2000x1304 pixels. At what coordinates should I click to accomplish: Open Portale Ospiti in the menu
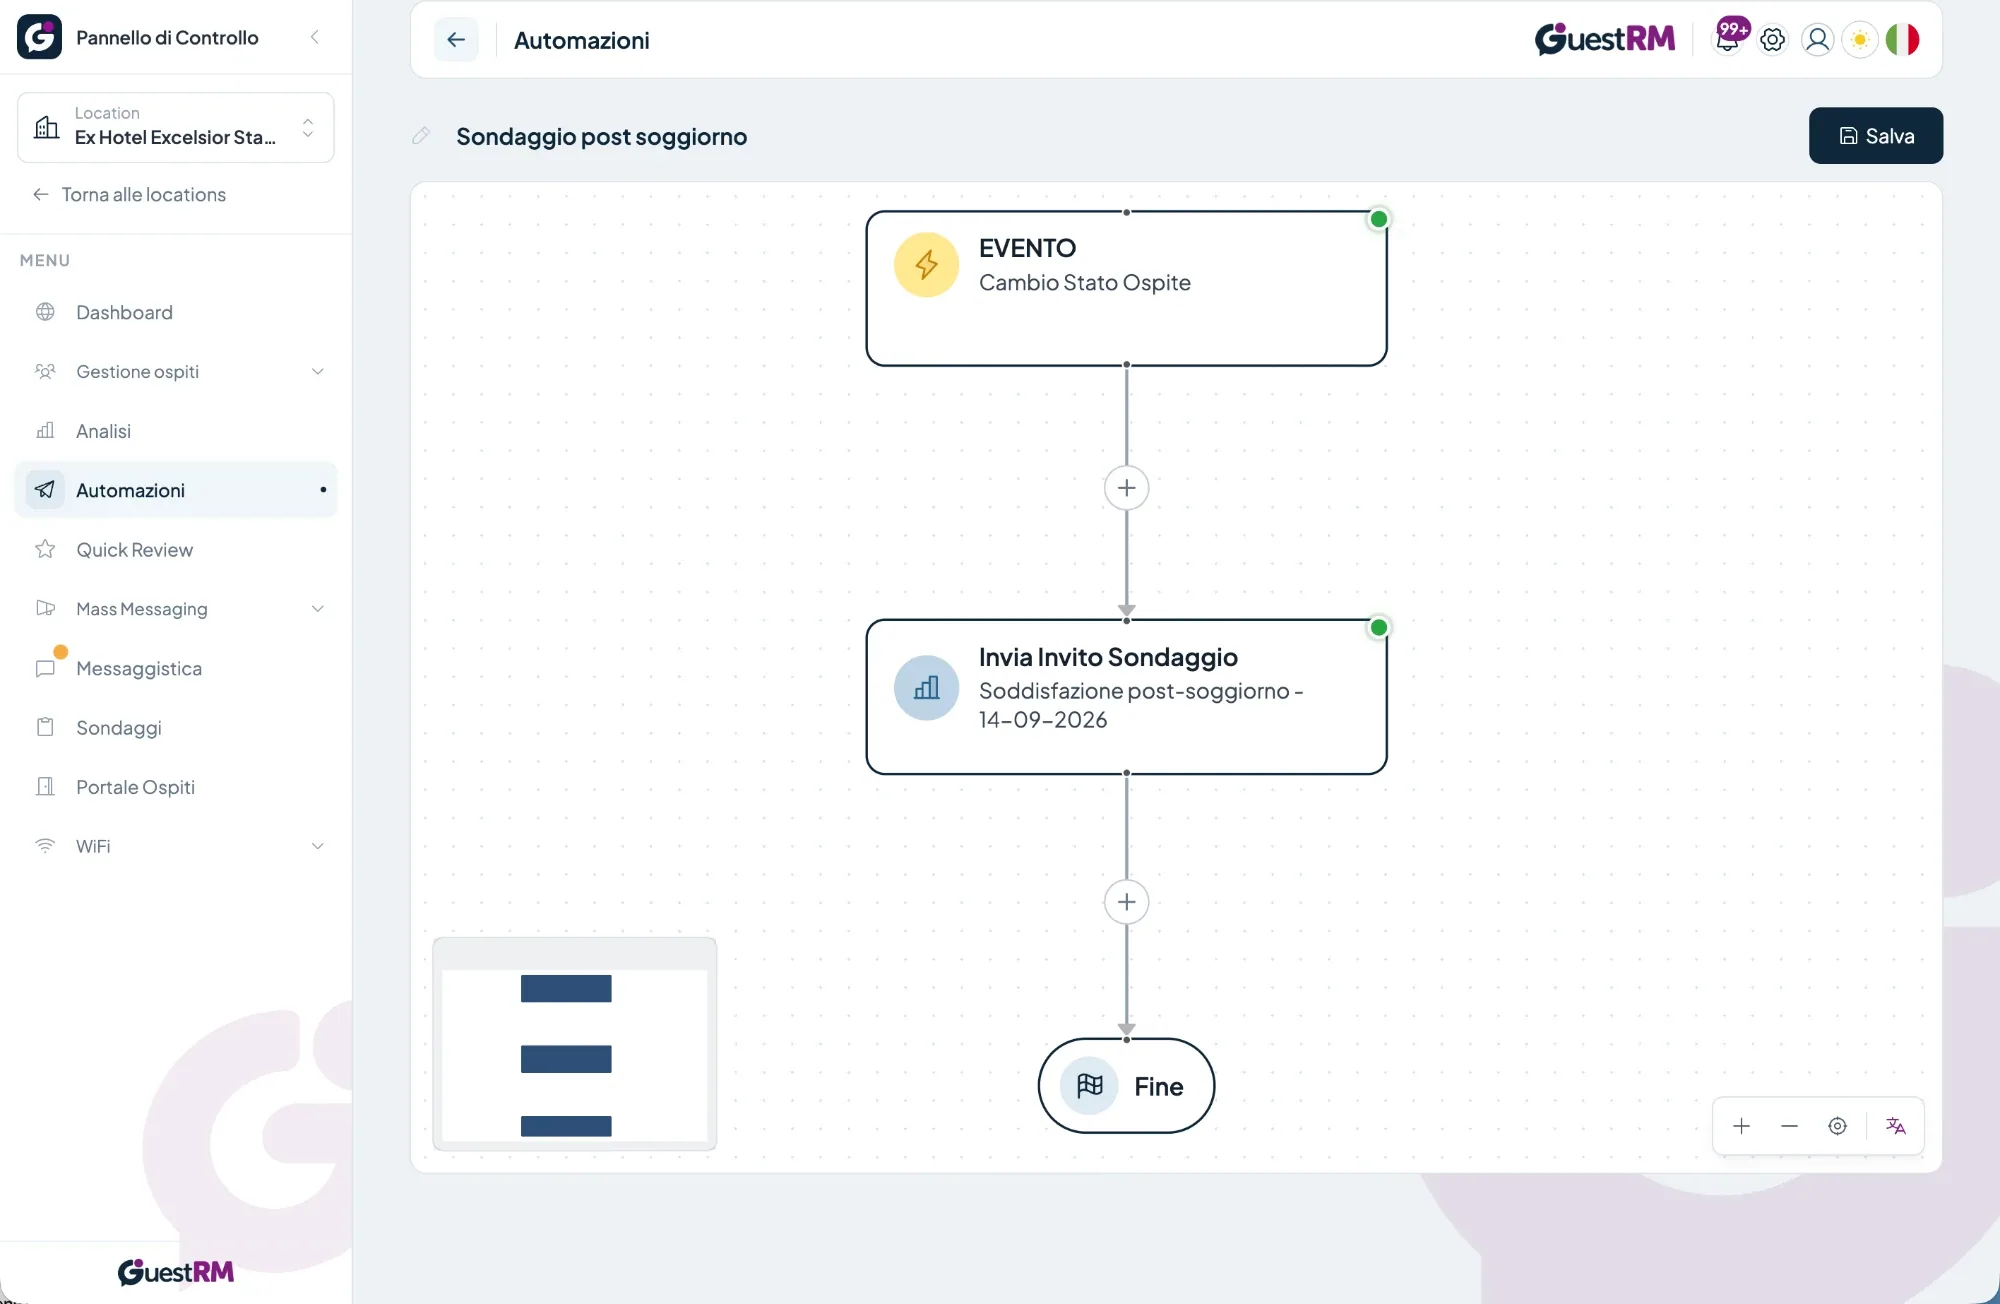point(176,787)
